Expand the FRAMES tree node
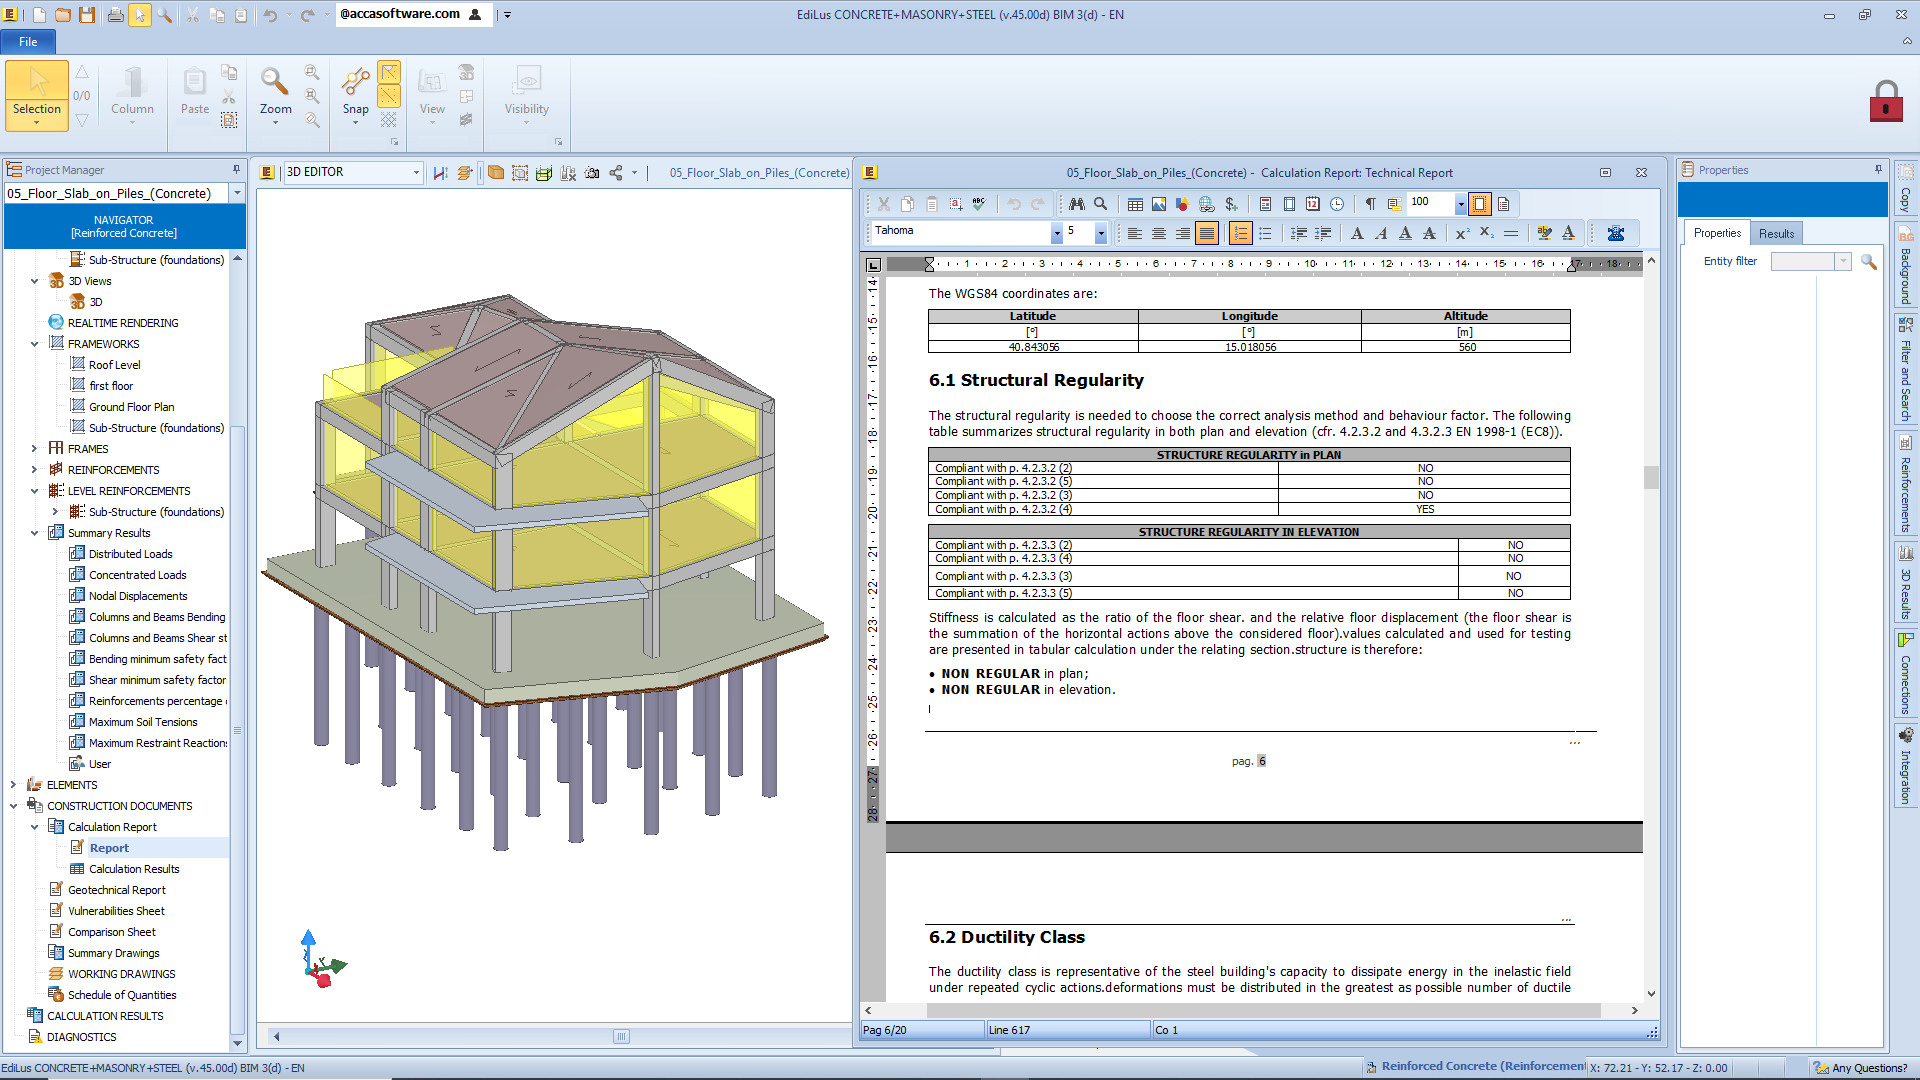 34,449
